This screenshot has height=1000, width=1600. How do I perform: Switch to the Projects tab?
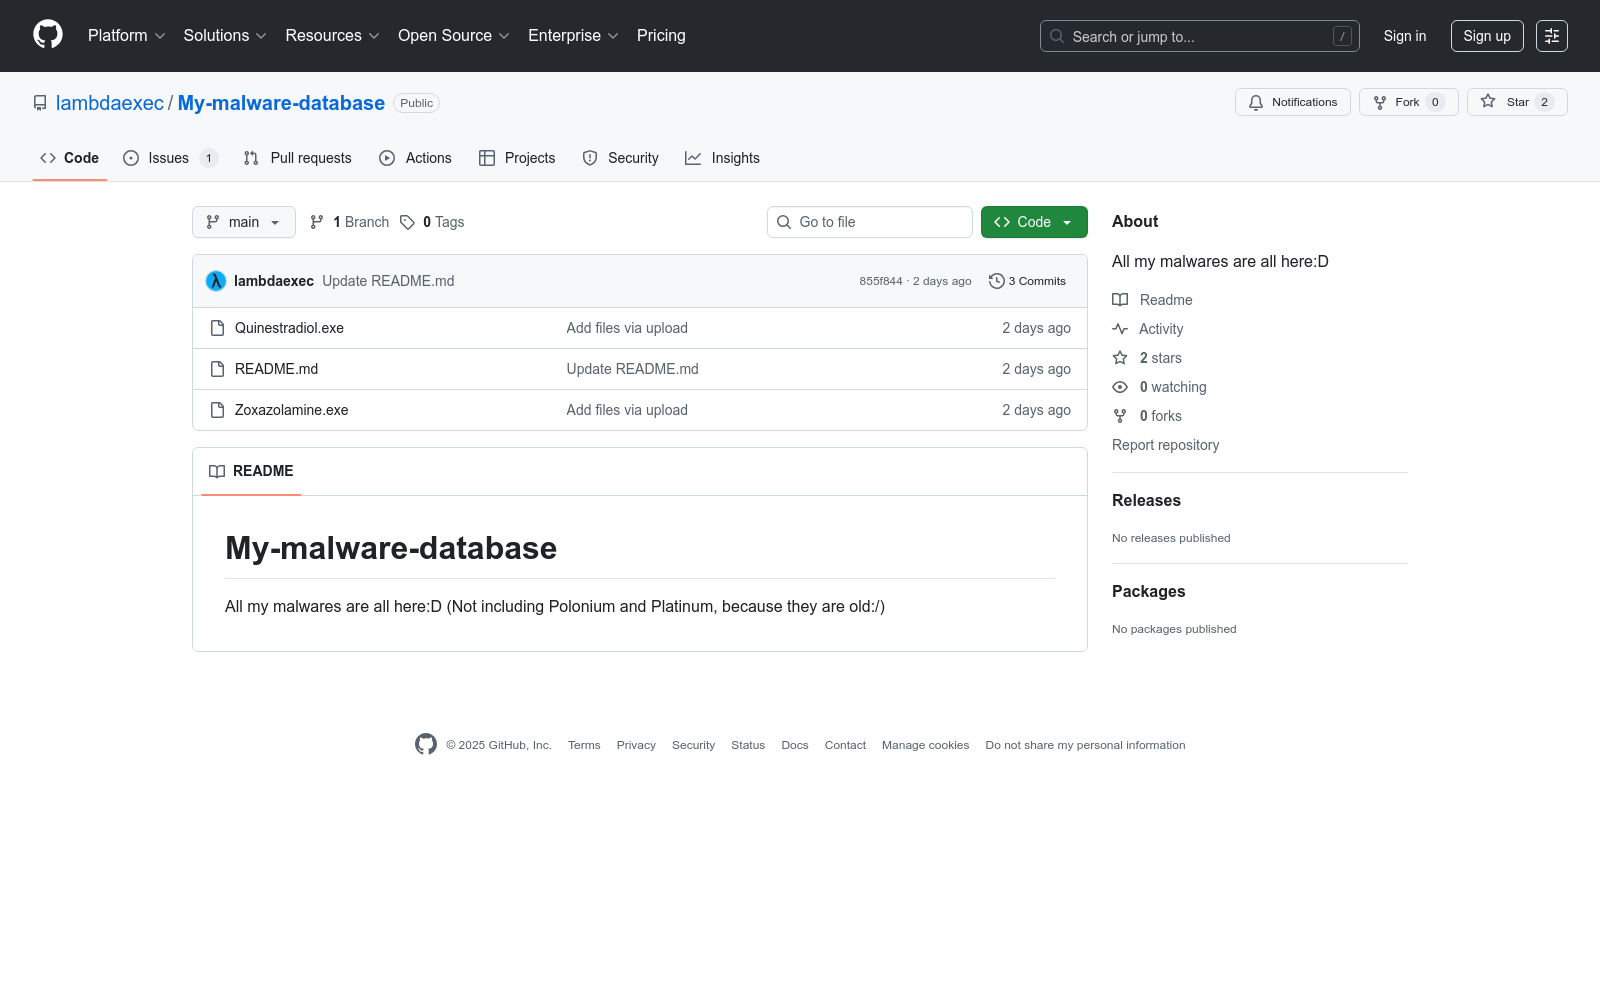coord(517,158)
